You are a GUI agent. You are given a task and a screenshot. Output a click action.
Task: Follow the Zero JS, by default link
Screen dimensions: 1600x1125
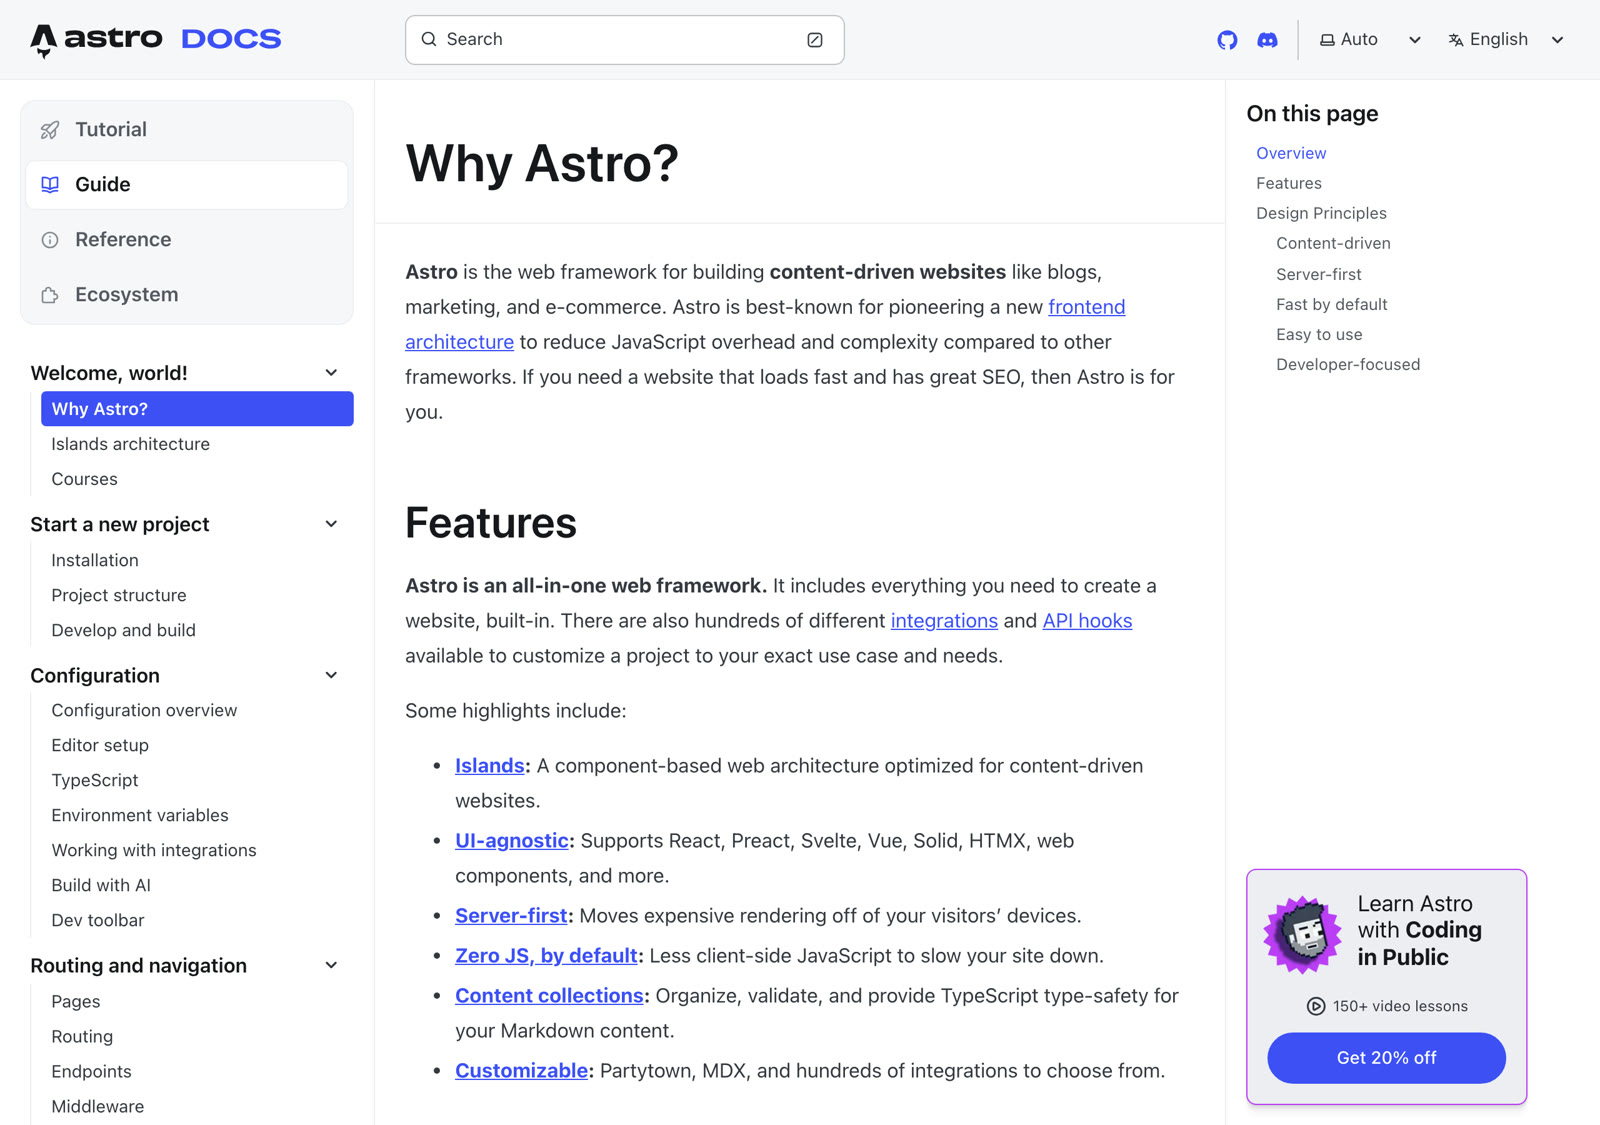(546, 956)
